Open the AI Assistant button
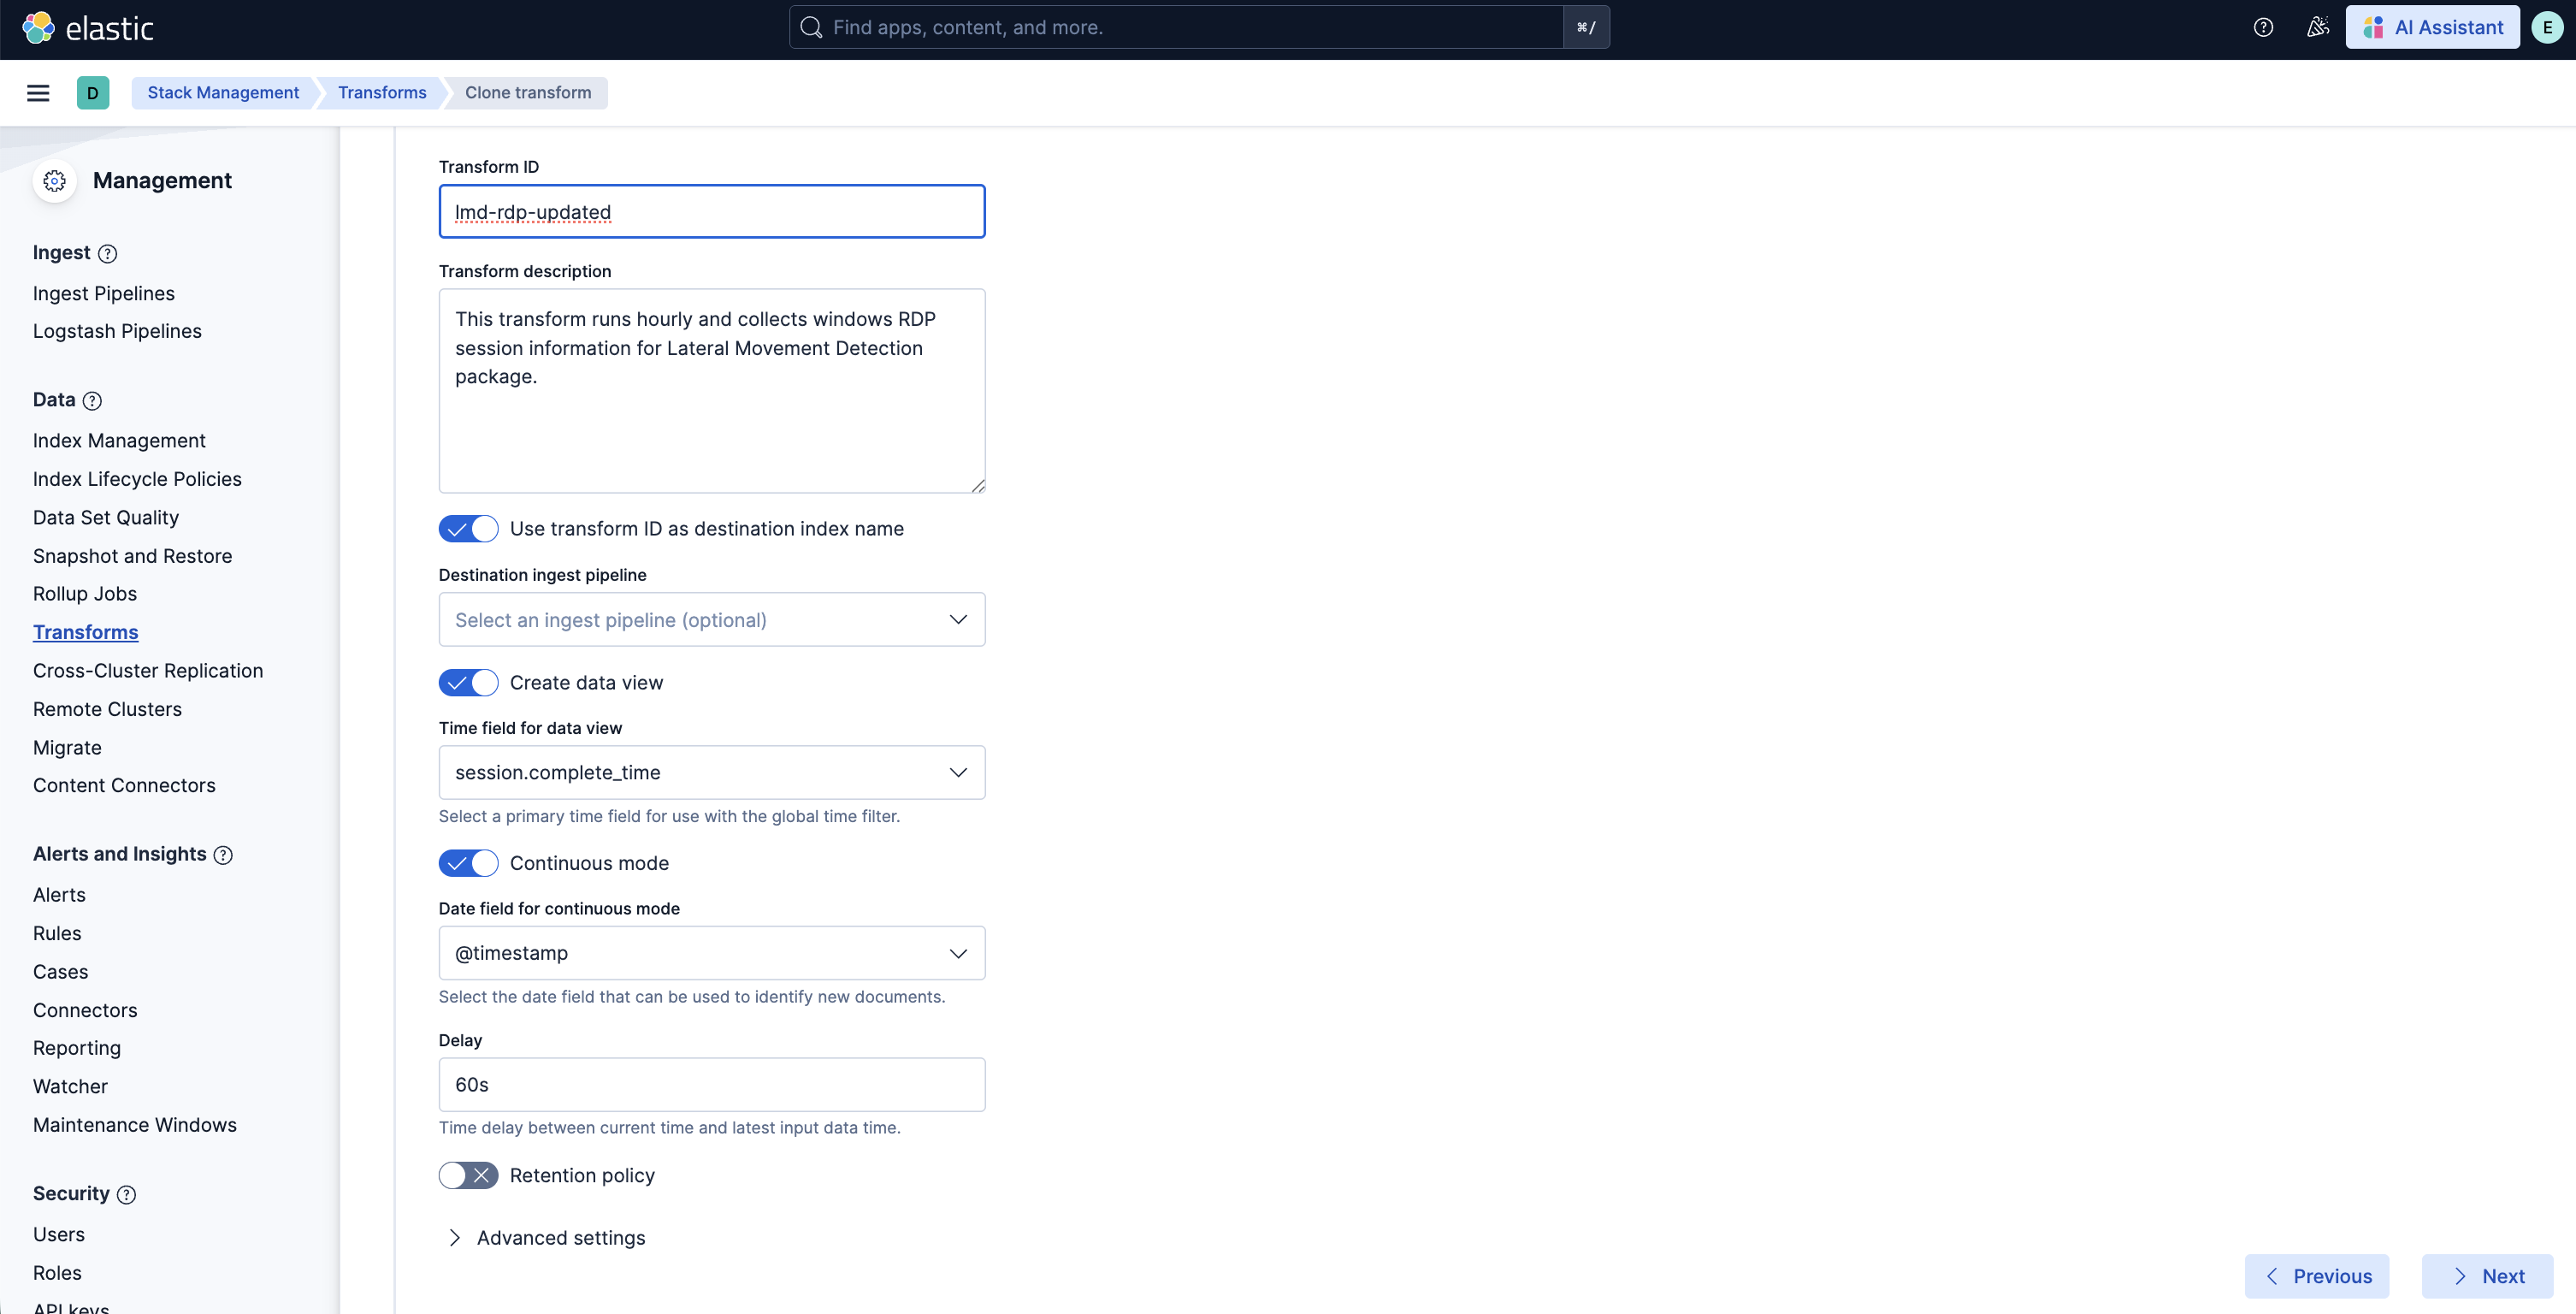 coord(2432,28)
